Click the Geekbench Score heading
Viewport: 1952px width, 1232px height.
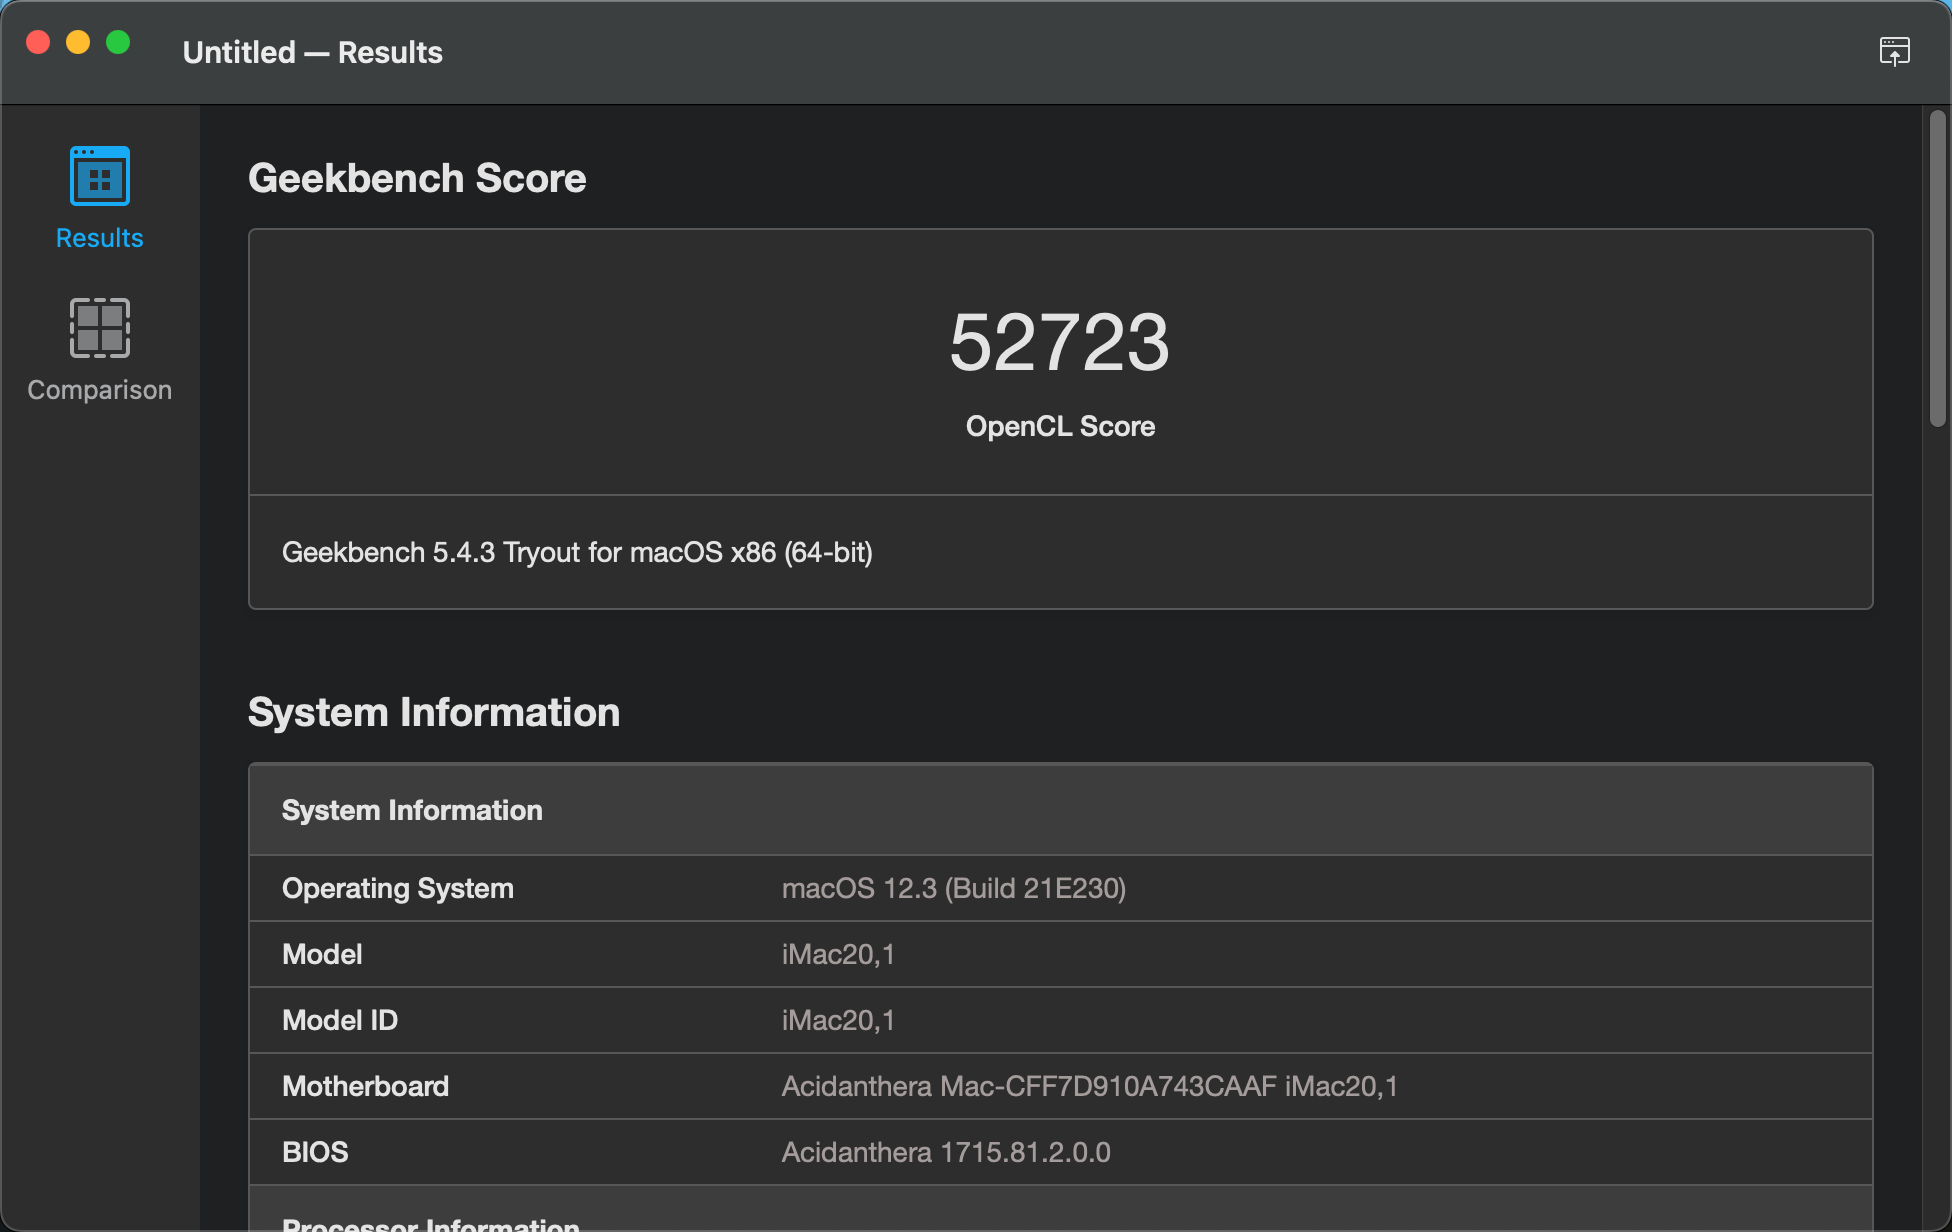[x=417, y=178]
